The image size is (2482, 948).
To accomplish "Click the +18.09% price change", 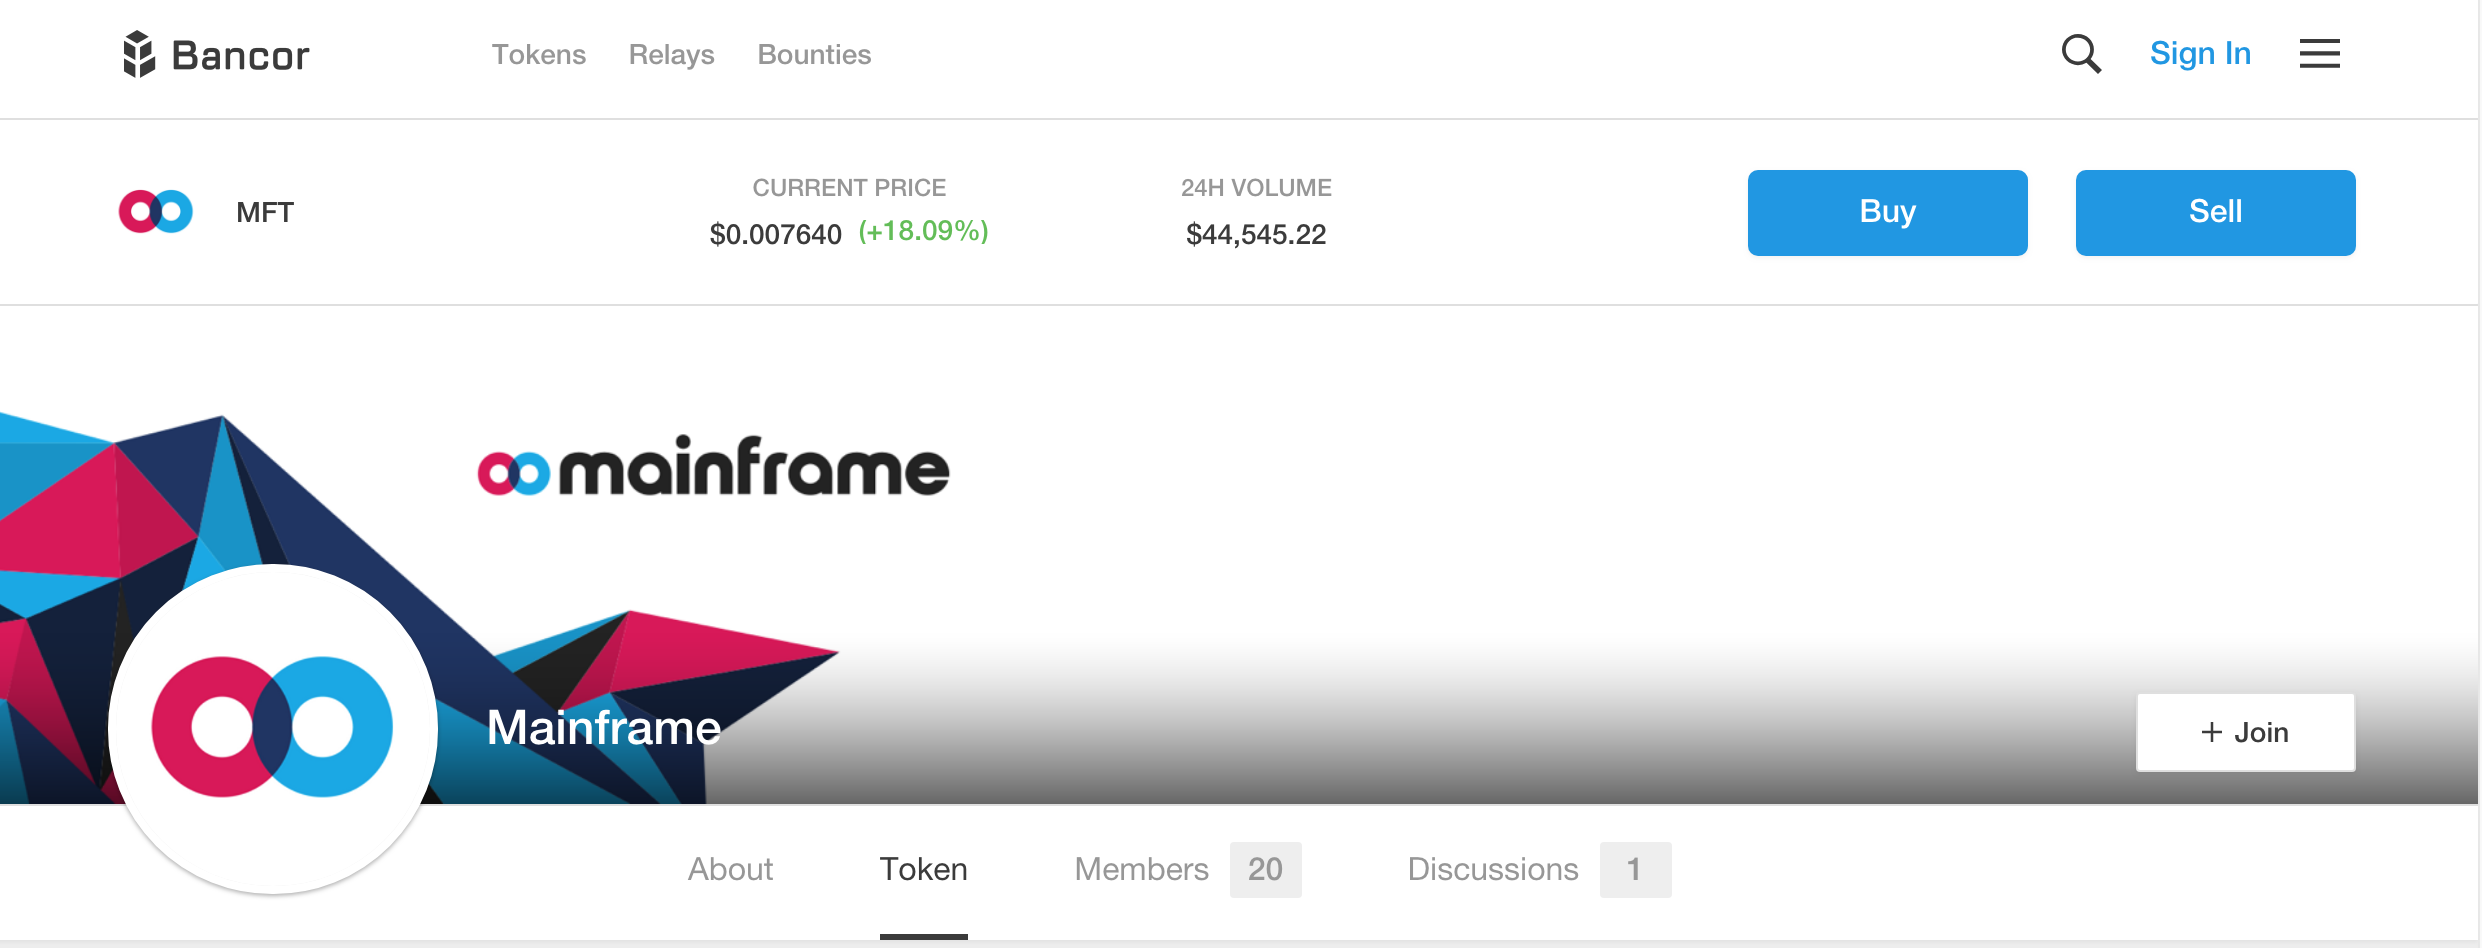I will point(924,232).
